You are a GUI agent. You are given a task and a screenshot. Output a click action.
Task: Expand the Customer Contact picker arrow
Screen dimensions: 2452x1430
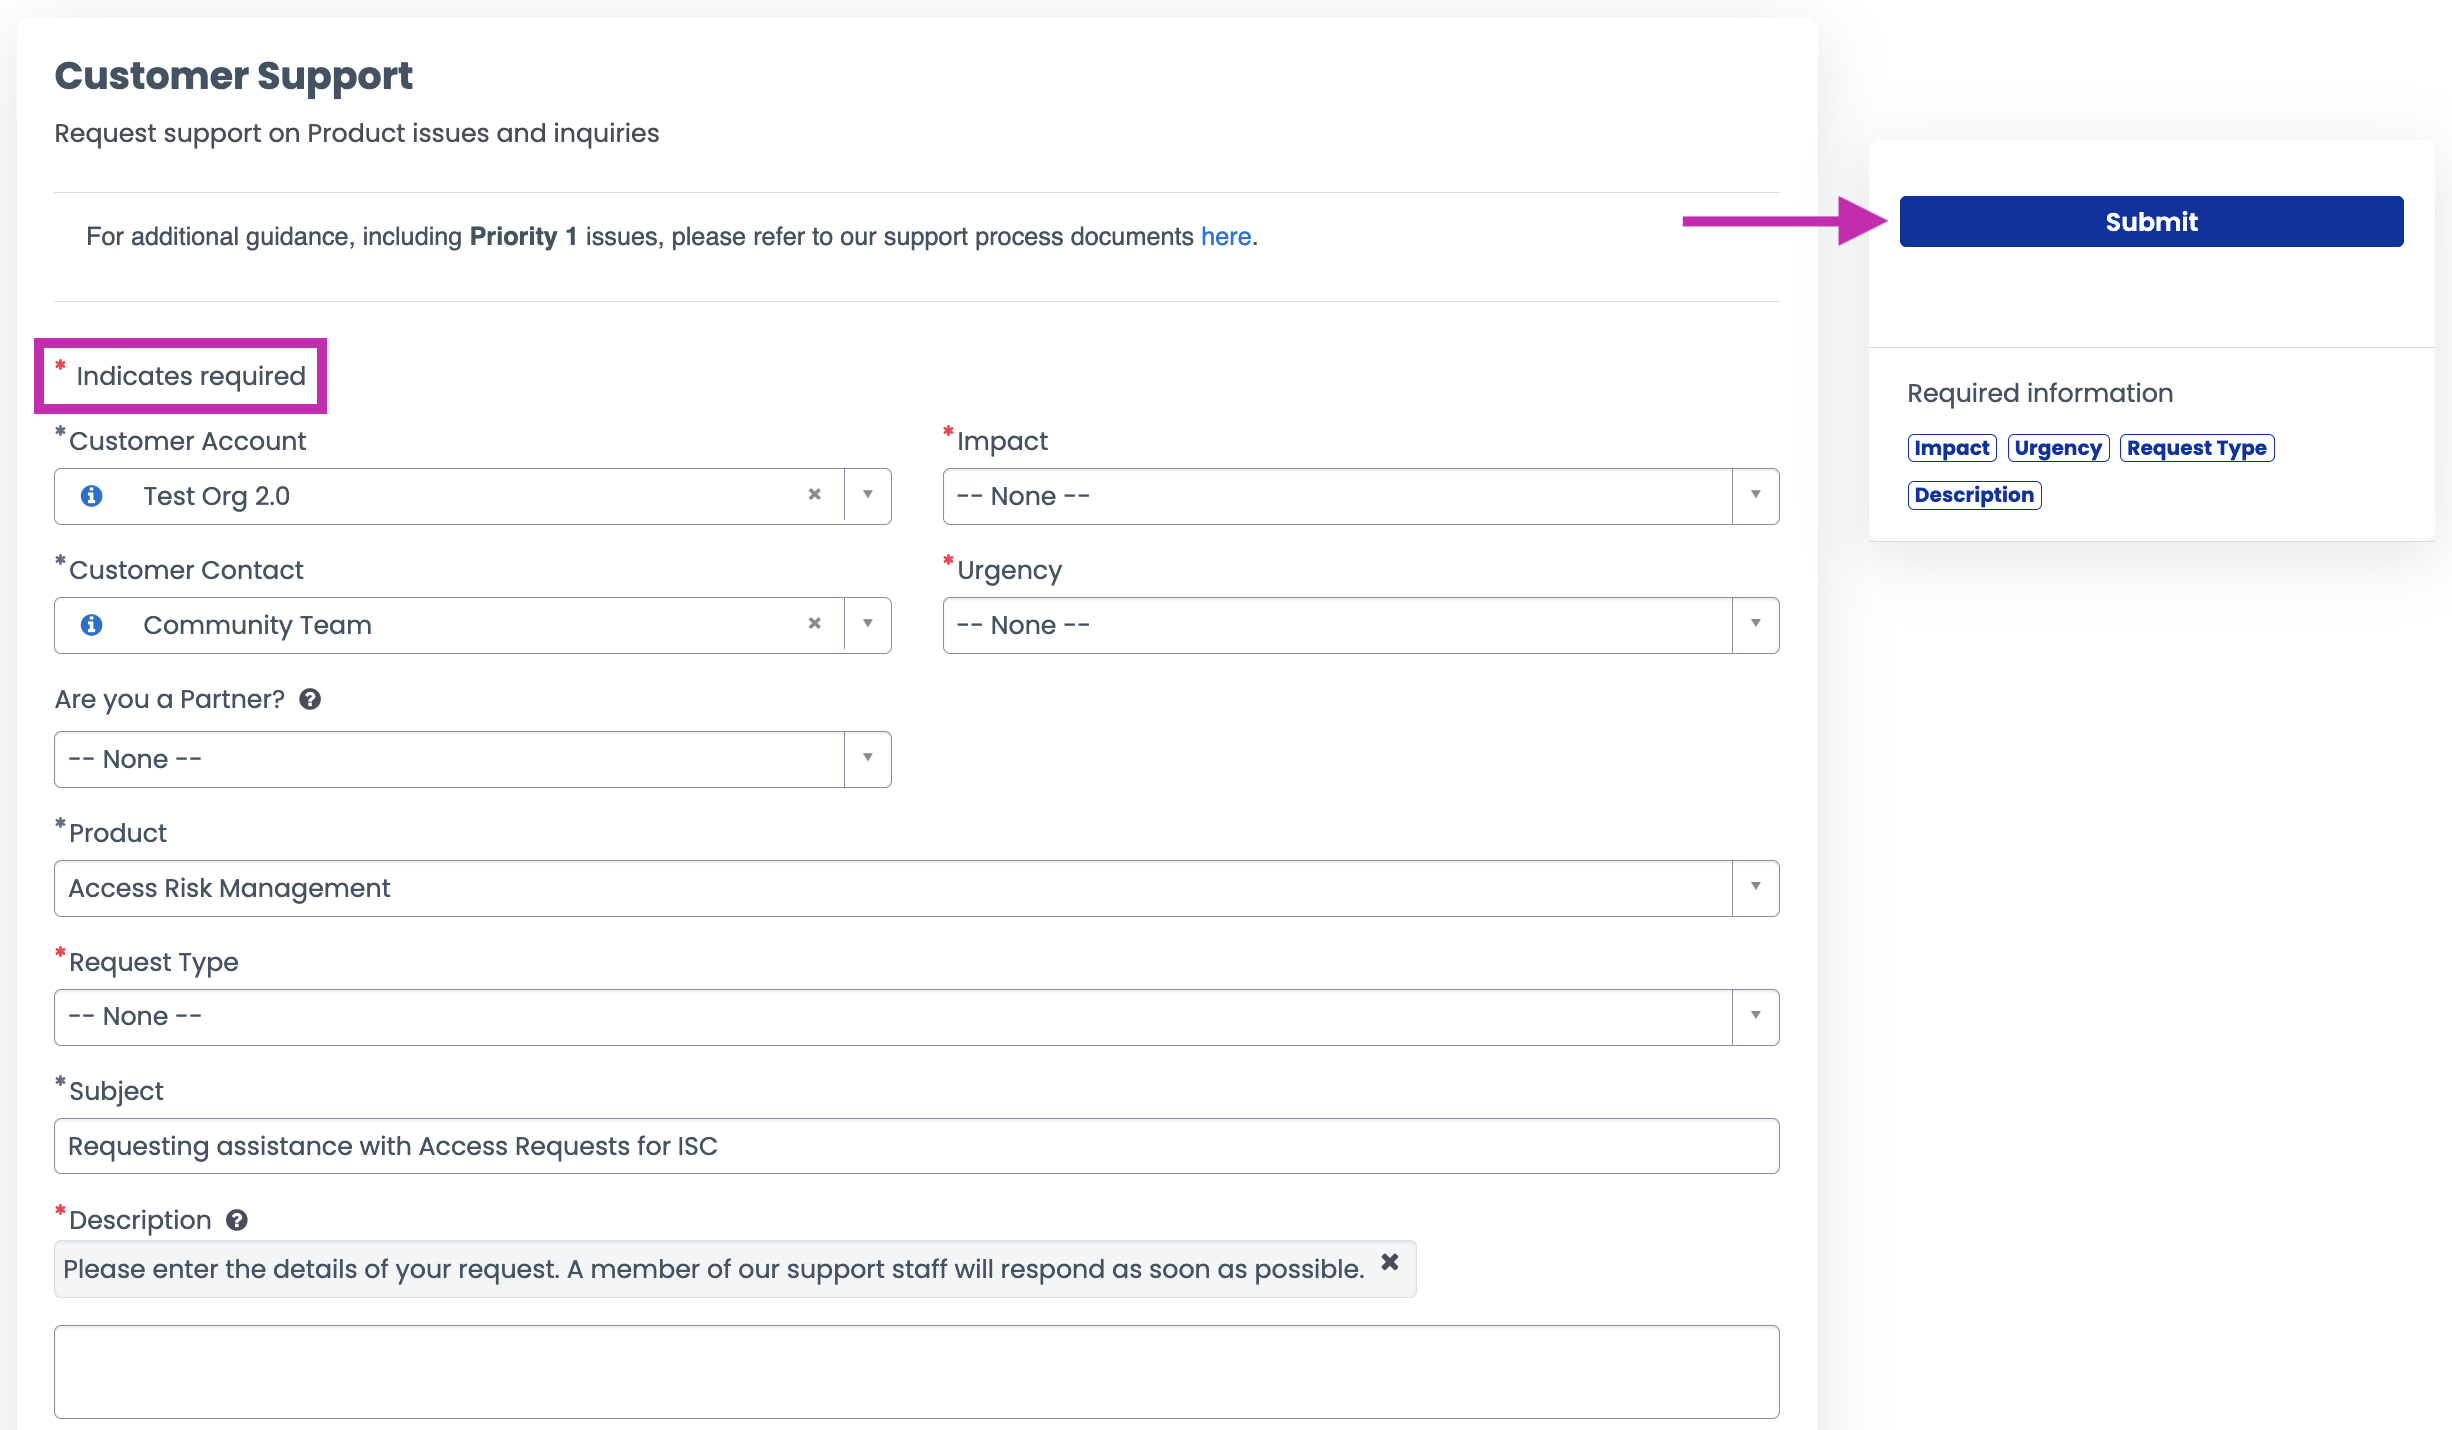pos(866,624)
